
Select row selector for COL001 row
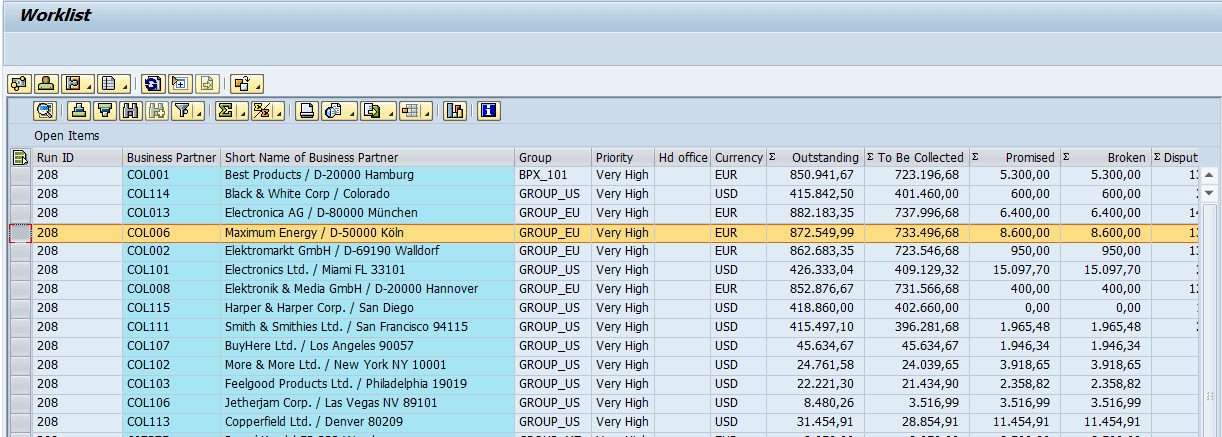tap(20, 175)
